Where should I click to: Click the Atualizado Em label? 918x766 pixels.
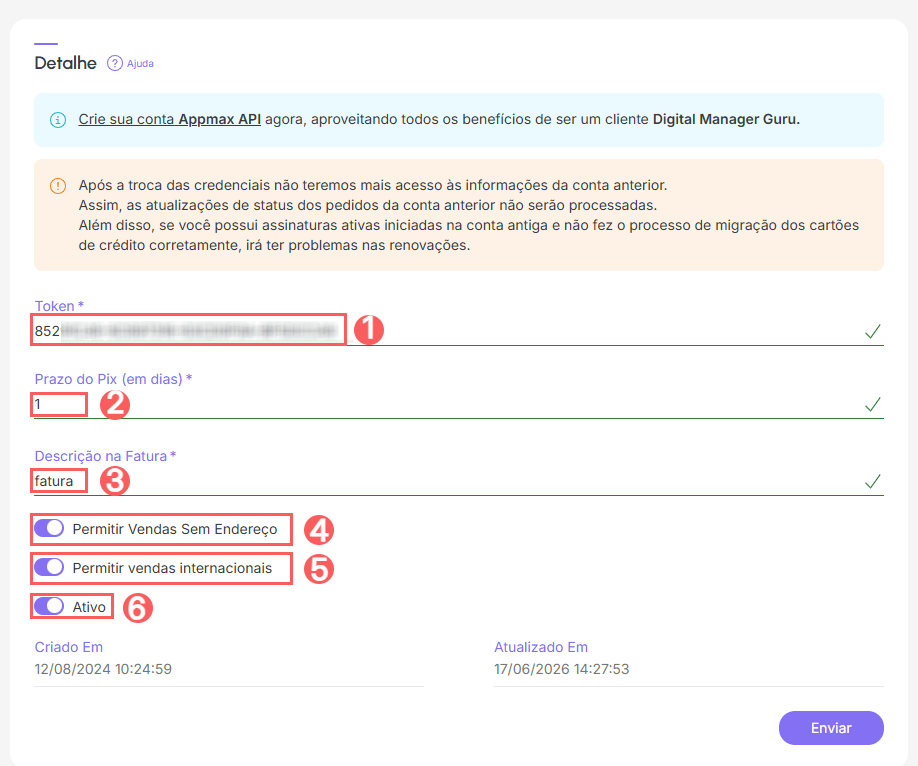[541, 647]
